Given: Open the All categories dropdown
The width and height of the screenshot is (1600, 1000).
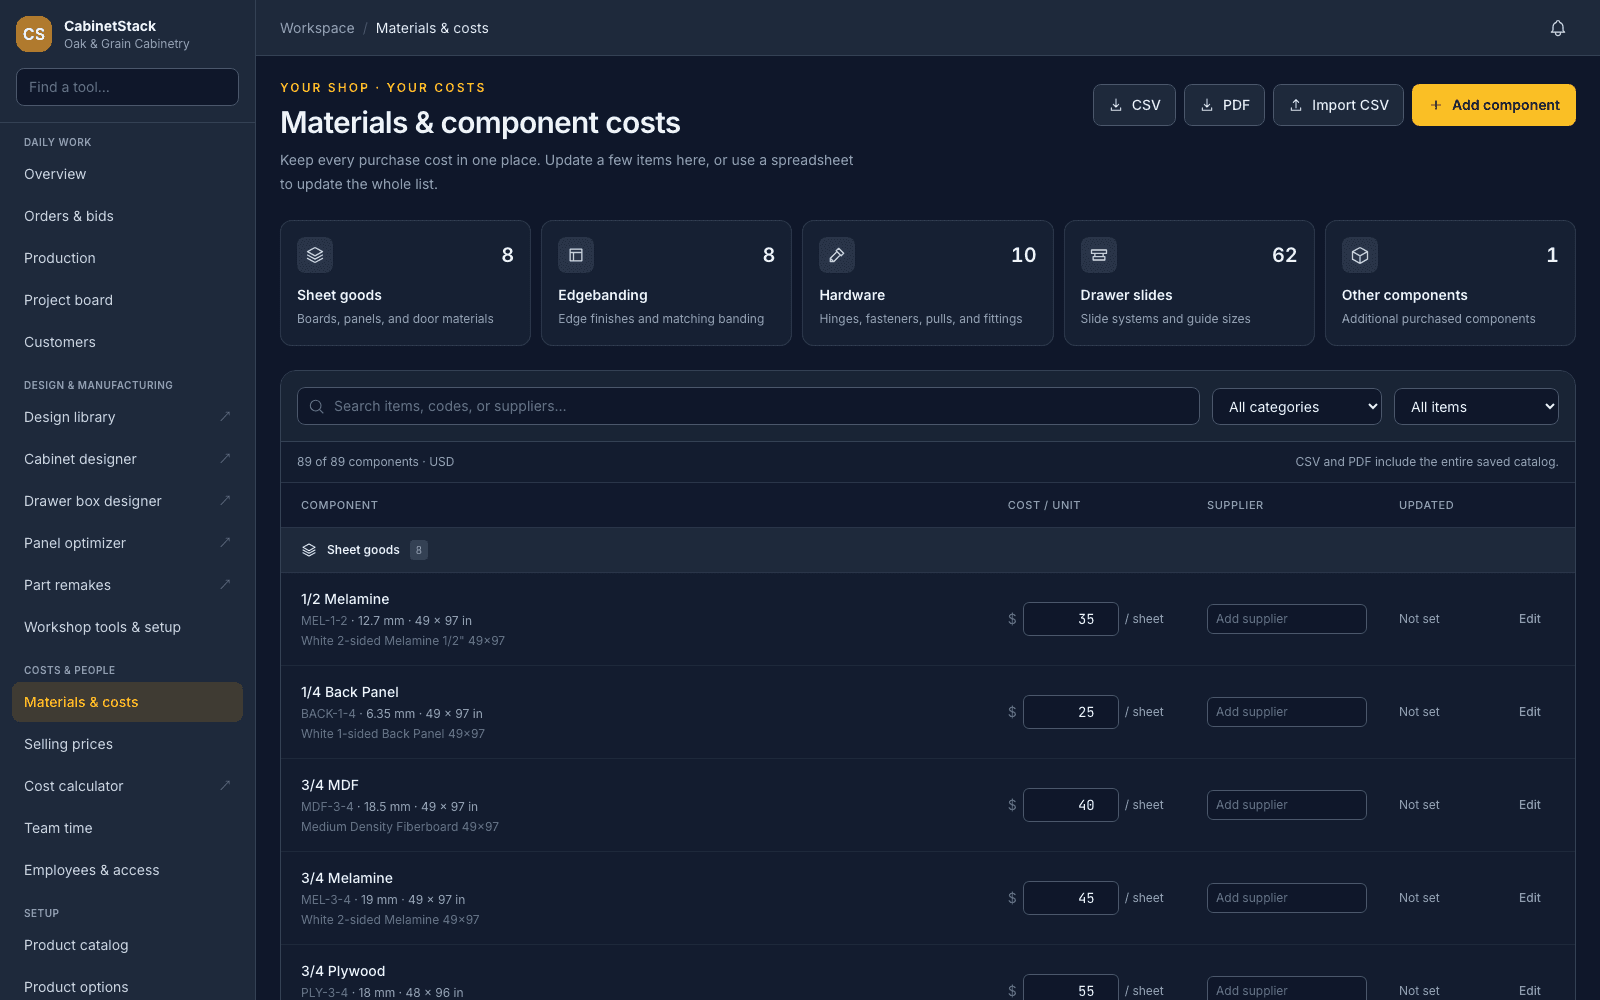Looking at the screenshot, I should tap(1297, 407).
